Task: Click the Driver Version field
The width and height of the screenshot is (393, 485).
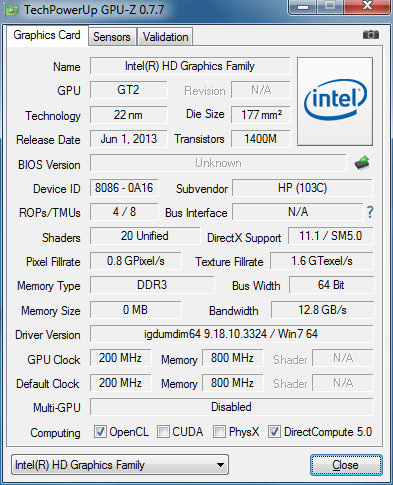Action: click(x=231, y=334)
